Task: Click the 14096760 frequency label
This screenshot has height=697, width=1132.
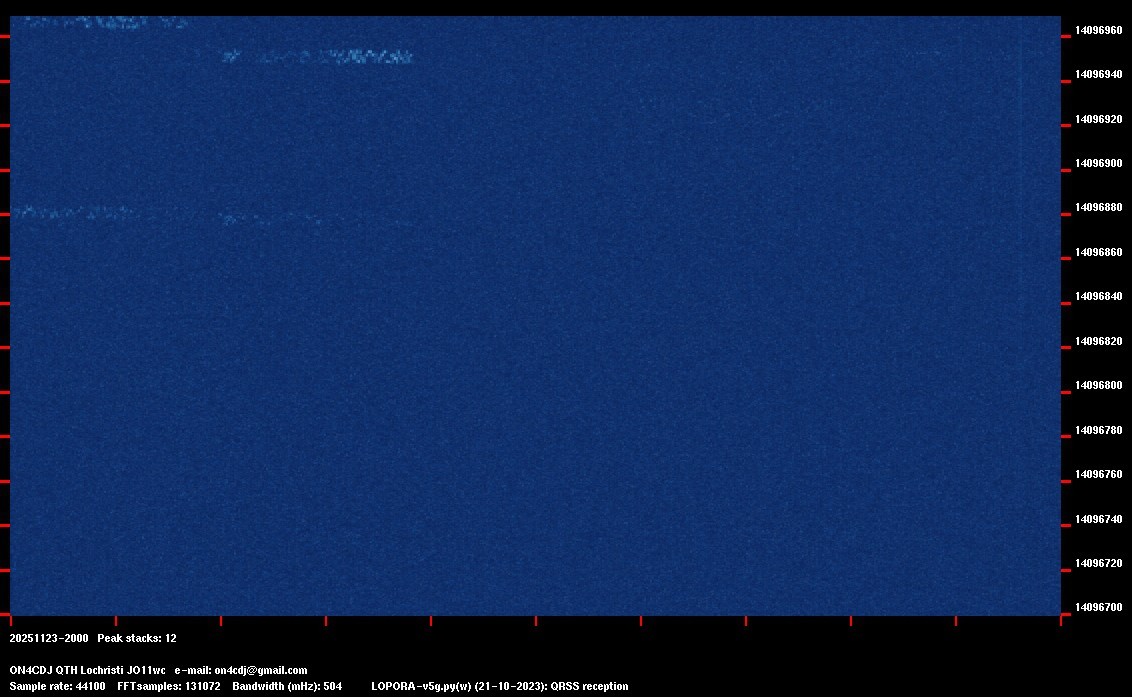Action: tap(1098, 474)
